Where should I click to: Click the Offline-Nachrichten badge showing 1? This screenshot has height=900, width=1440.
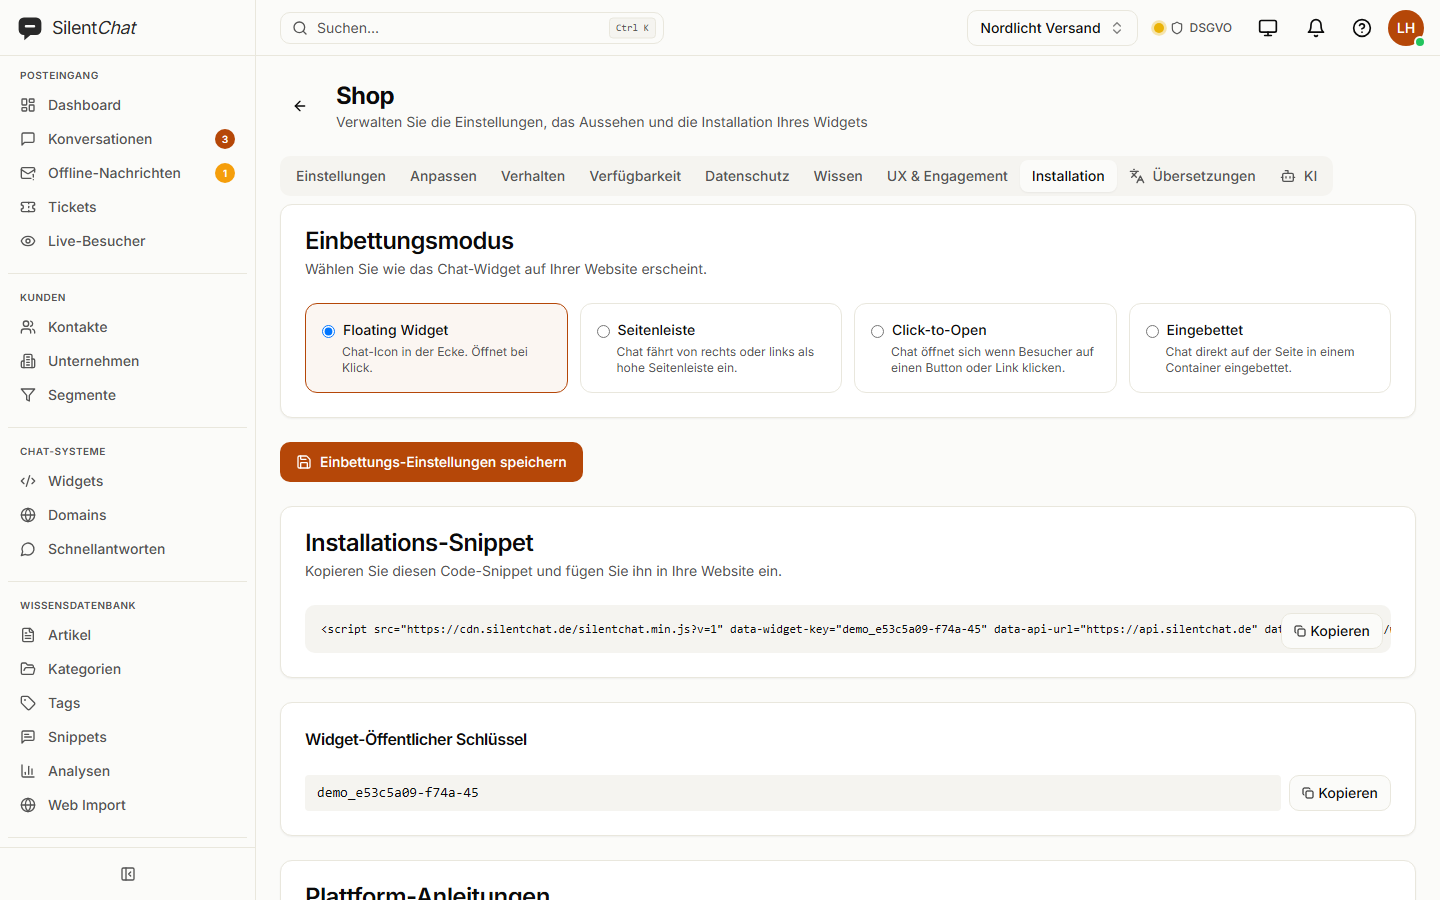click(x=225, y=173)
